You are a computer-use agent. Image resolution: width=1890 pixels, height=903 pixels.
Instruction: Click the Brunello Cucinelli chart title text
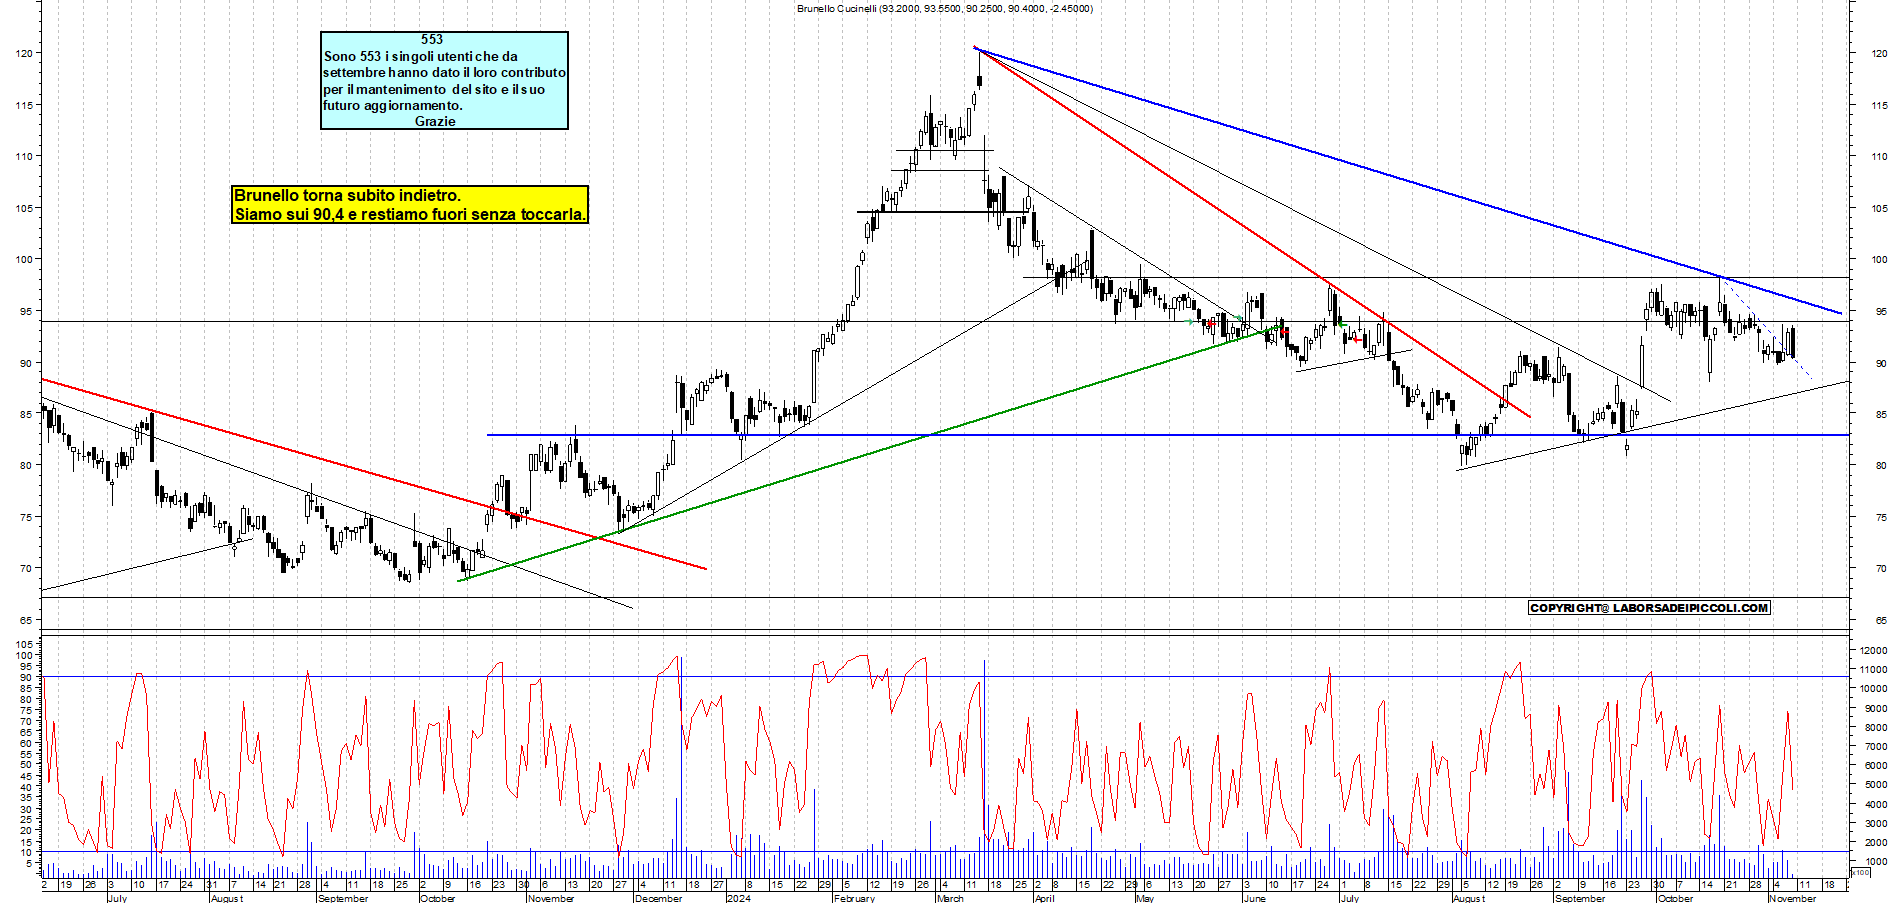pos(945,8)
